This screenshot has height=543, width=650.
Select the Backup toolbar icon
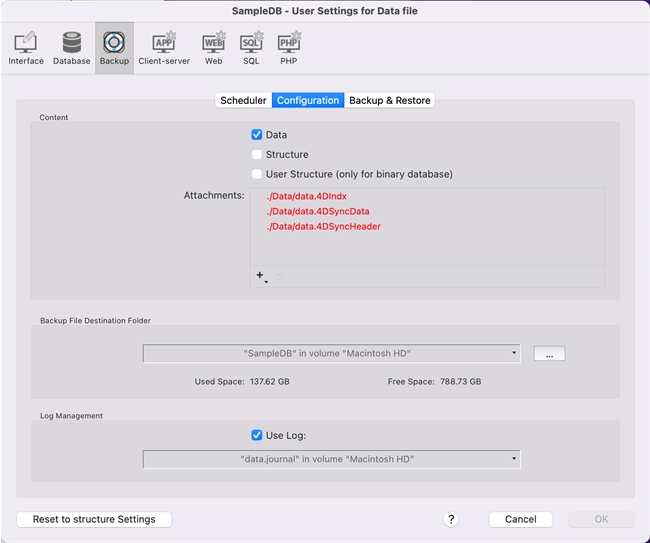click(x=114, y=48)
